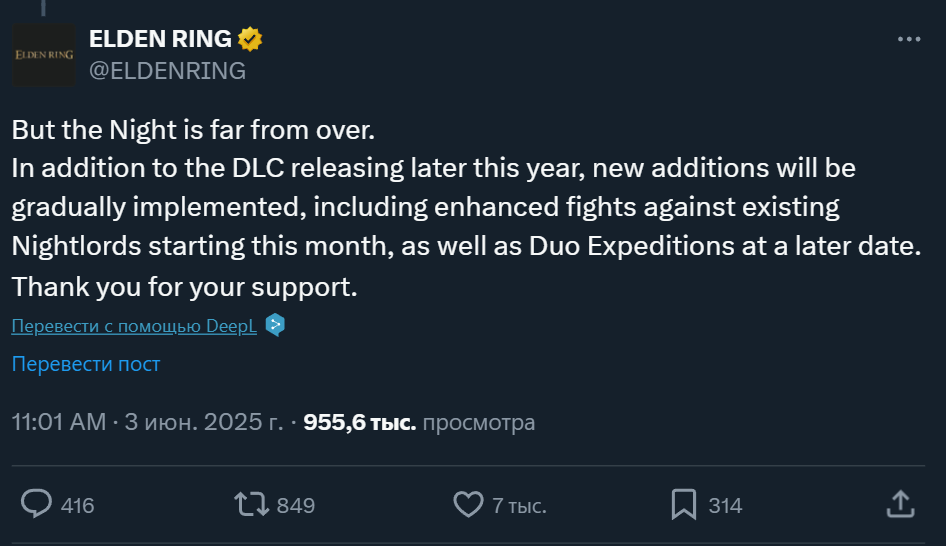Viewport: 946px width, 546px height.
Task: Click the repost arrows icon
Action: [251, 504]
